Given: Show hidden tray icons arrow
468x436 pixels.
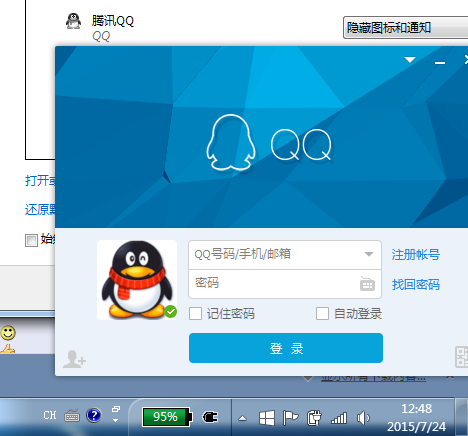Looking at the screenshot, I should pyautogui.click(x=243, y=418).
